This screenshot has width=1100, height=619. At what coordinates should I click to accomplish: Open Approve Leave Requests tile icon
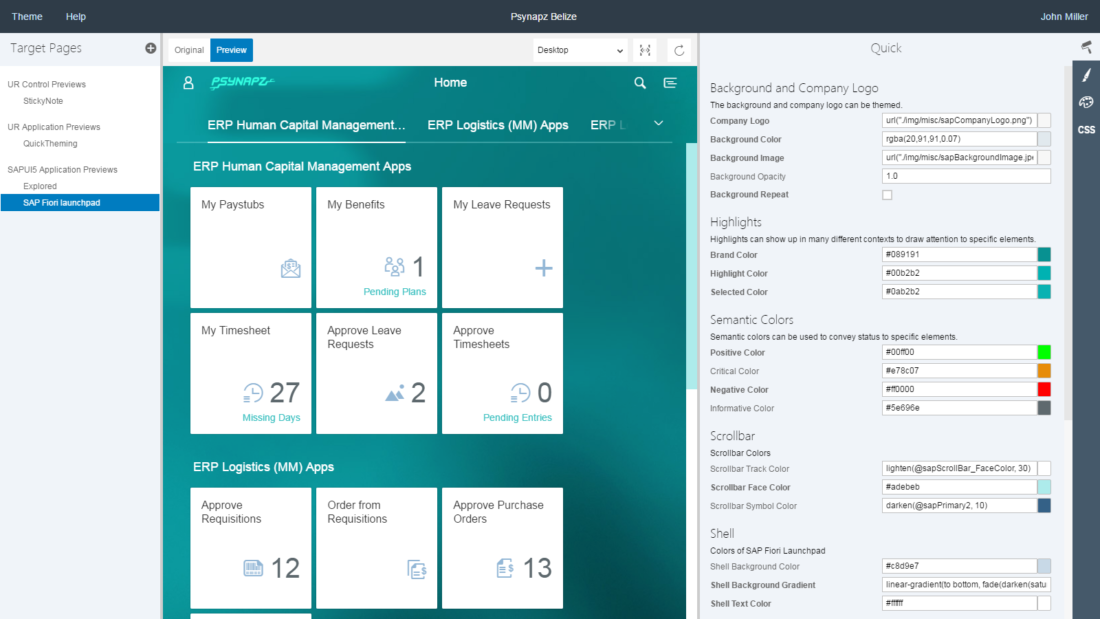pyautogui.click(x=394, y=393)
